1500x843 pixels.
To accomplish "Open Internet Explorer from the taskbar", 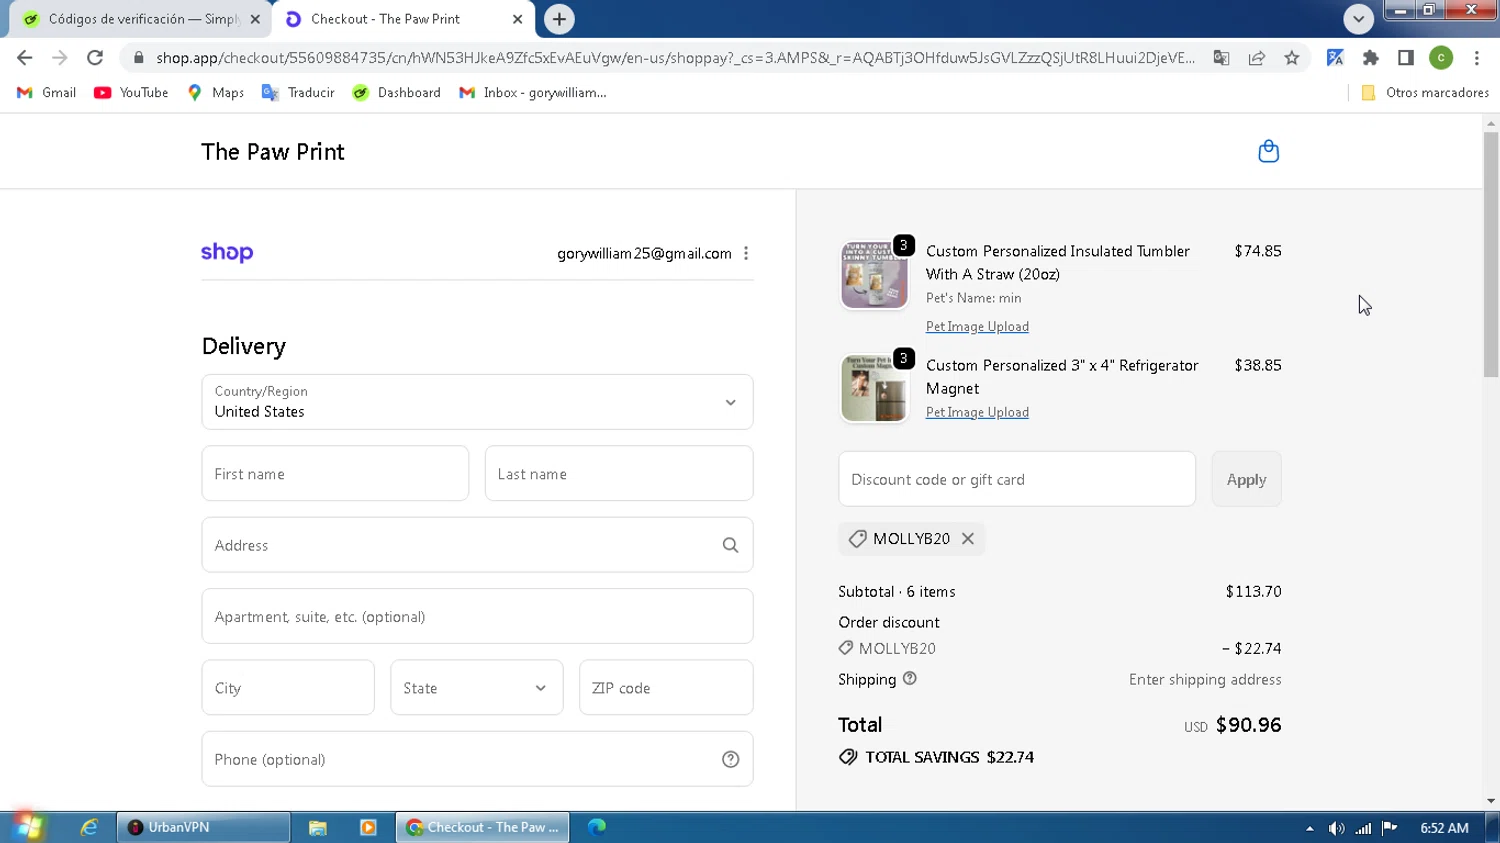I will coord(89,827).
